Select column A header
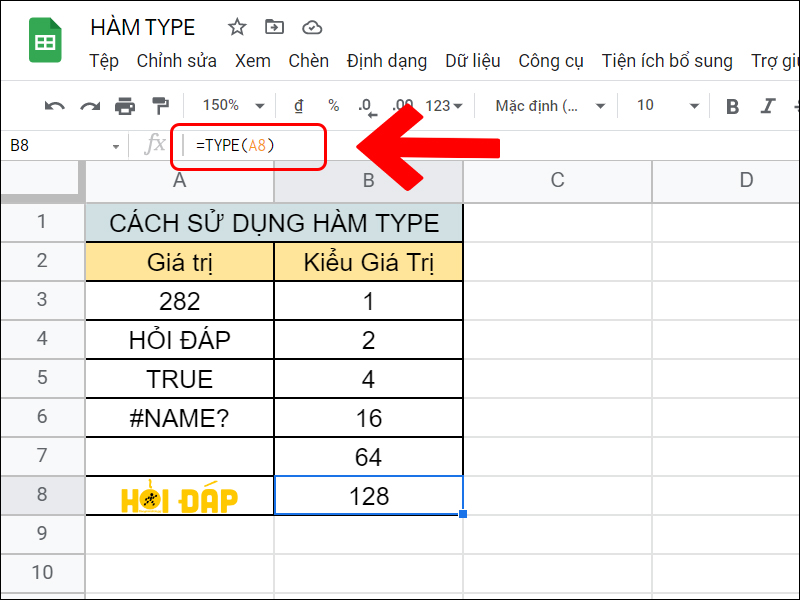Viewport: 800px width, 600px height. pos(180,181)
